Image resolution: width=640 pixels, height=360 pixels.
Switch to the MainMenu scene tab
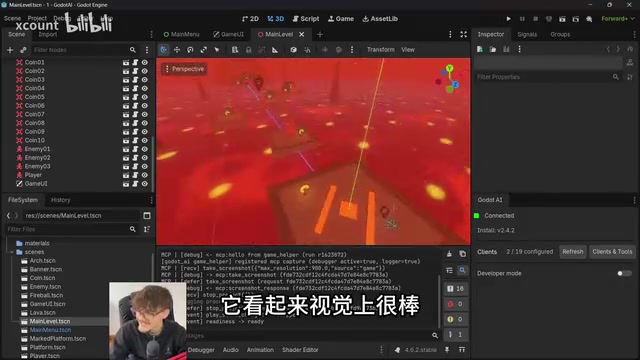[182, 34]
